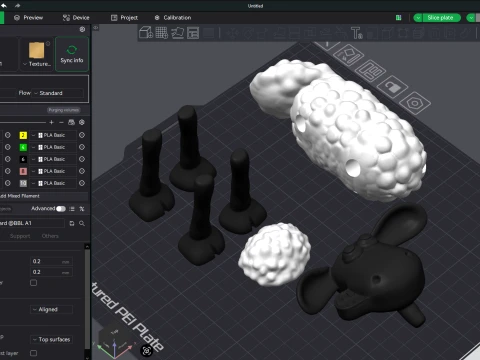Click the edit icon right of filament 6
The width and height of the screenshot is (480, 360).
82,159
